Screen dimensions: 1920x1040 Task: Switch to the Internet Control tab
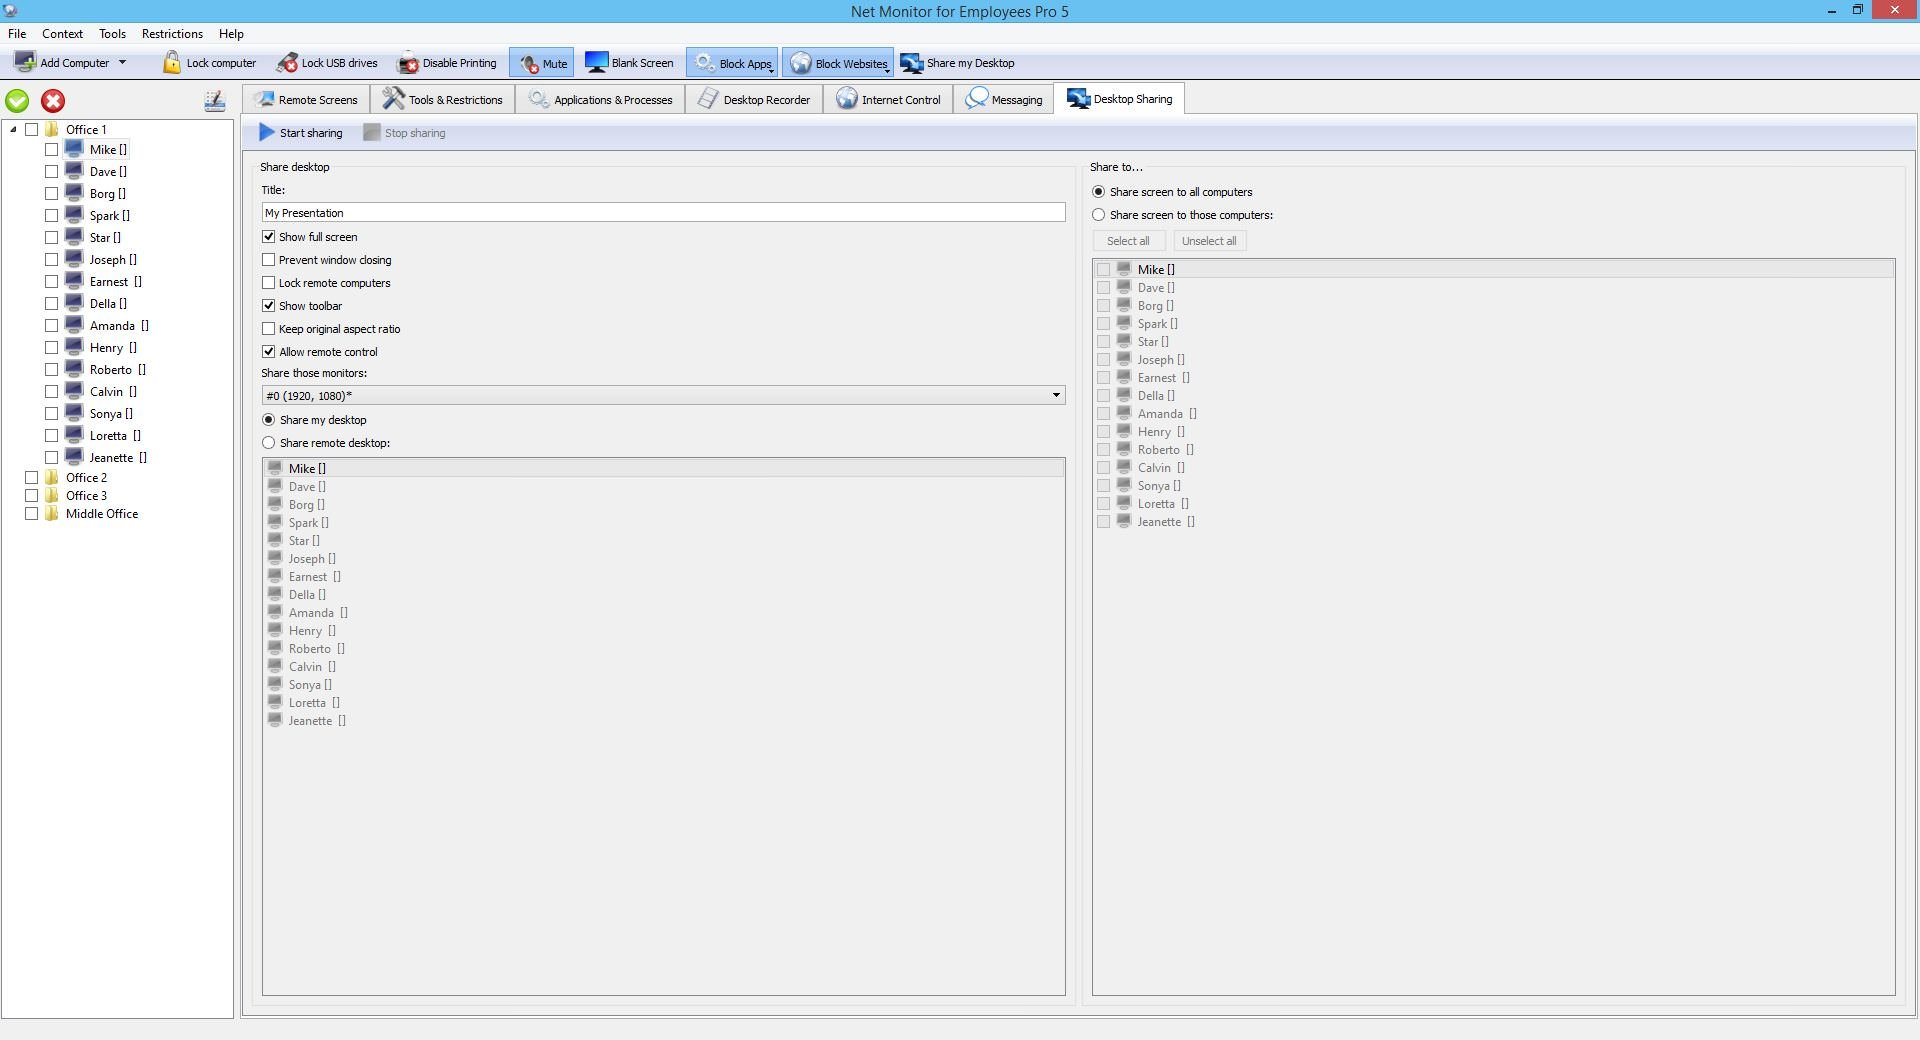click(888, 100)
